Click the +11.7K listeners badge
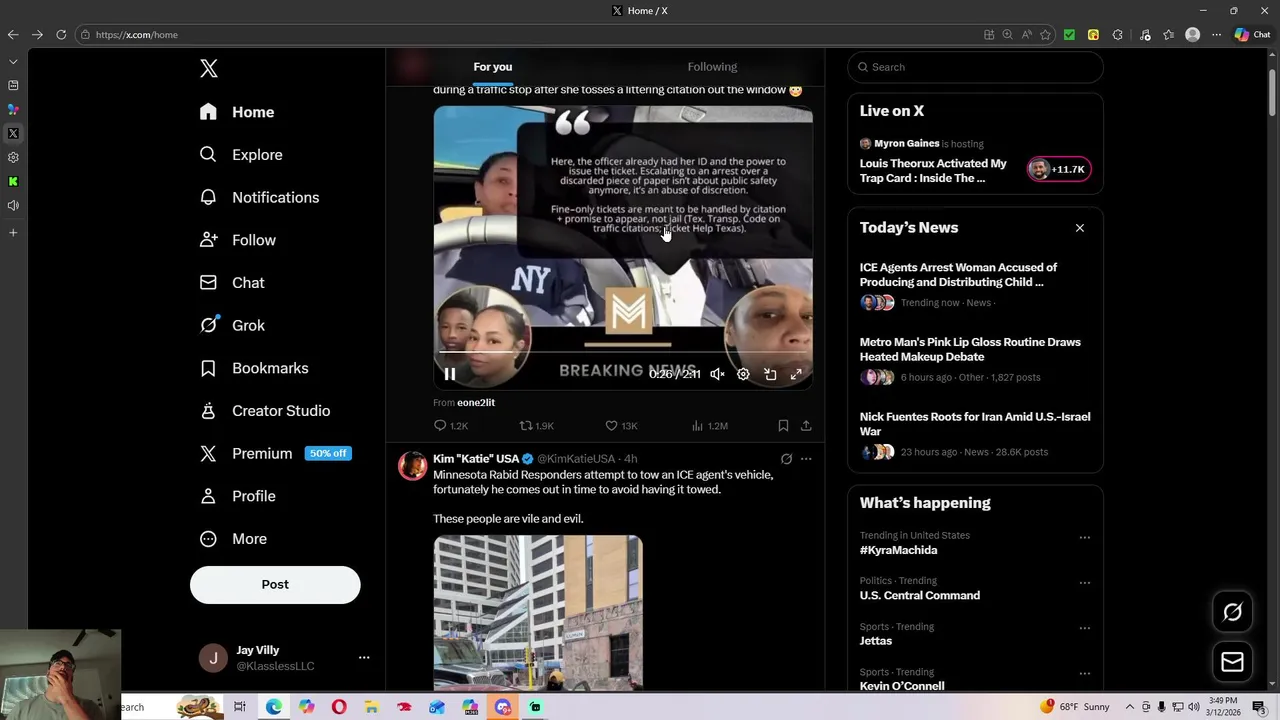 1059,169
